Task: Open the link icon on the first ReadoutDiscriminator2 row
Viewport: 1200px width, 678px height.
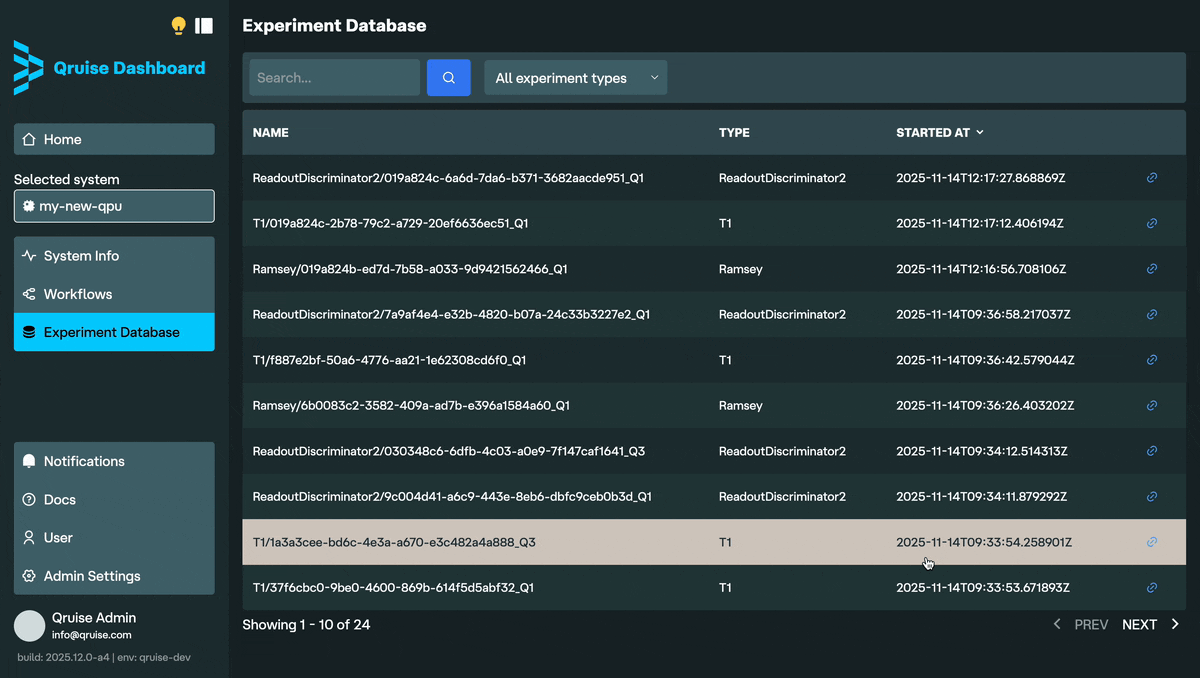Action: coord(1151,177)
